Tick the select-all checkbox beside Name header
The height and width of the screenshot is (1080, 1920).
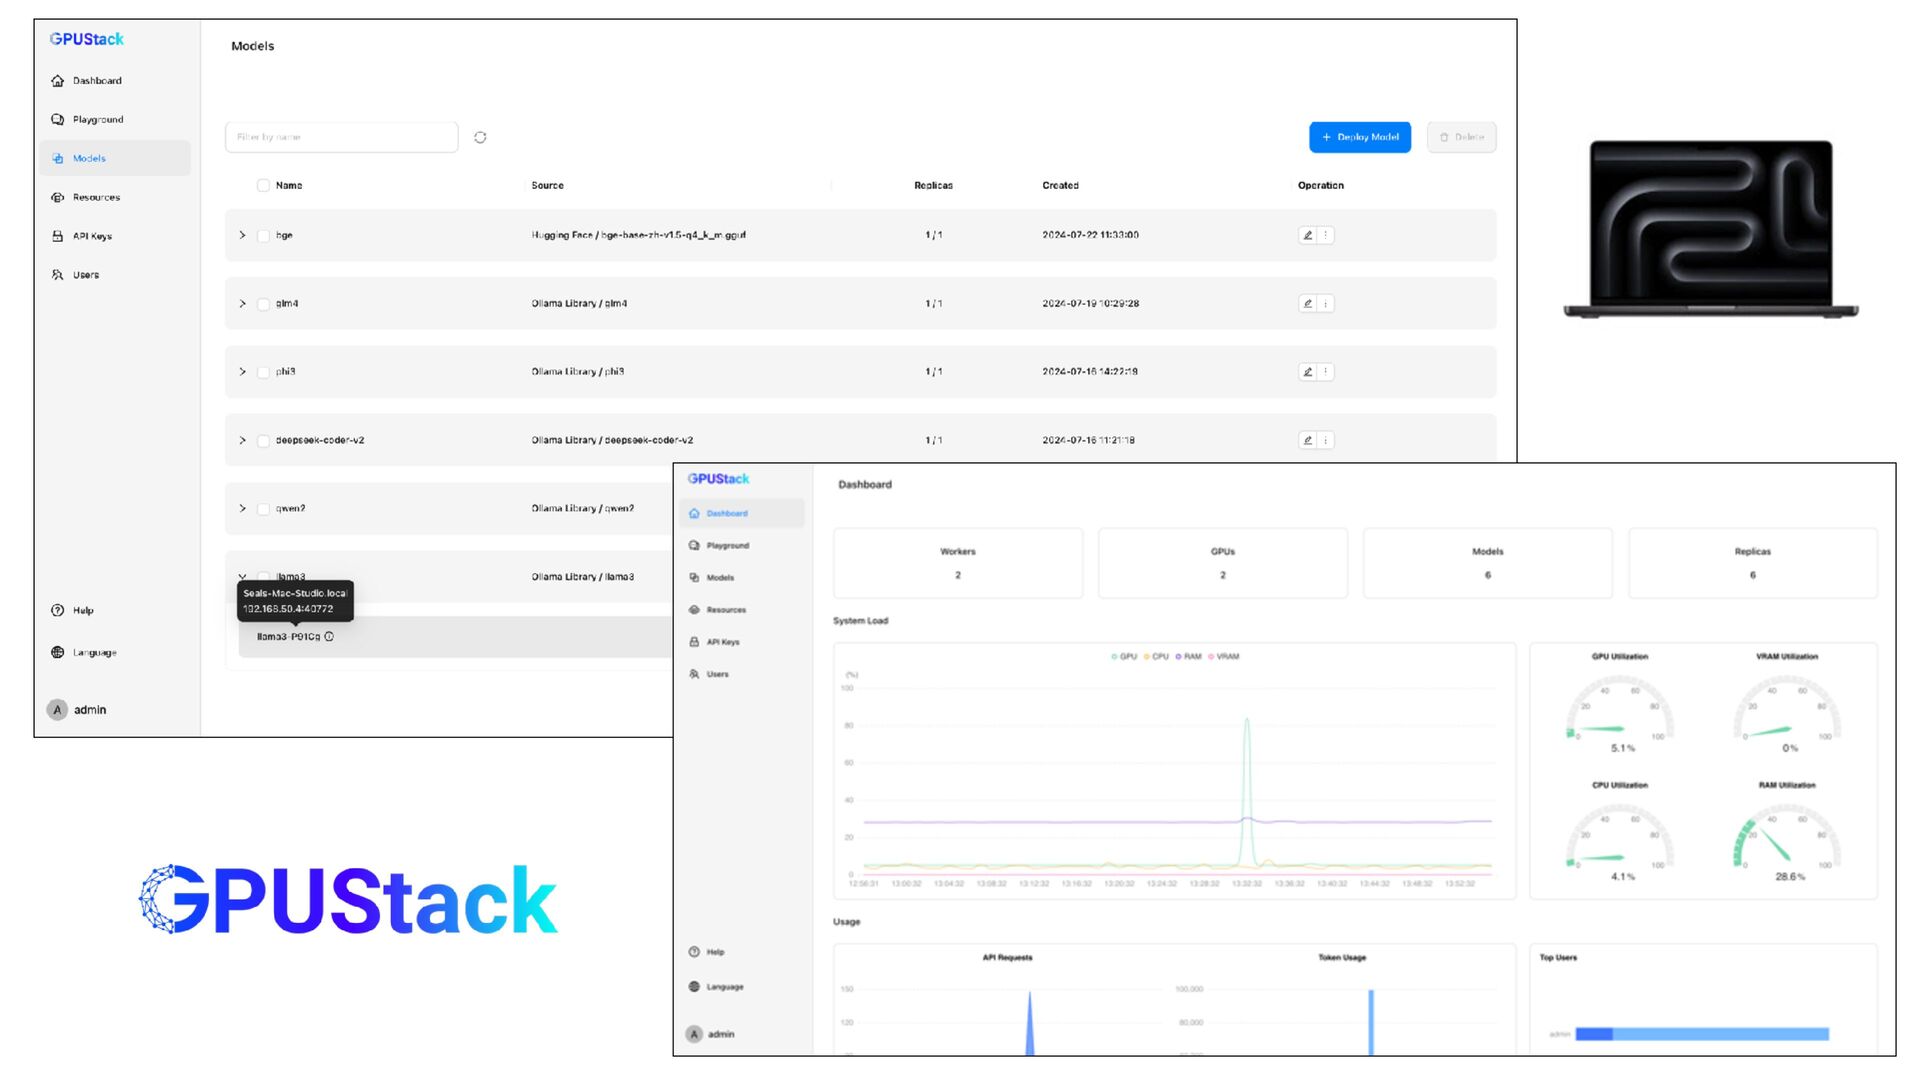coord(263,185)
